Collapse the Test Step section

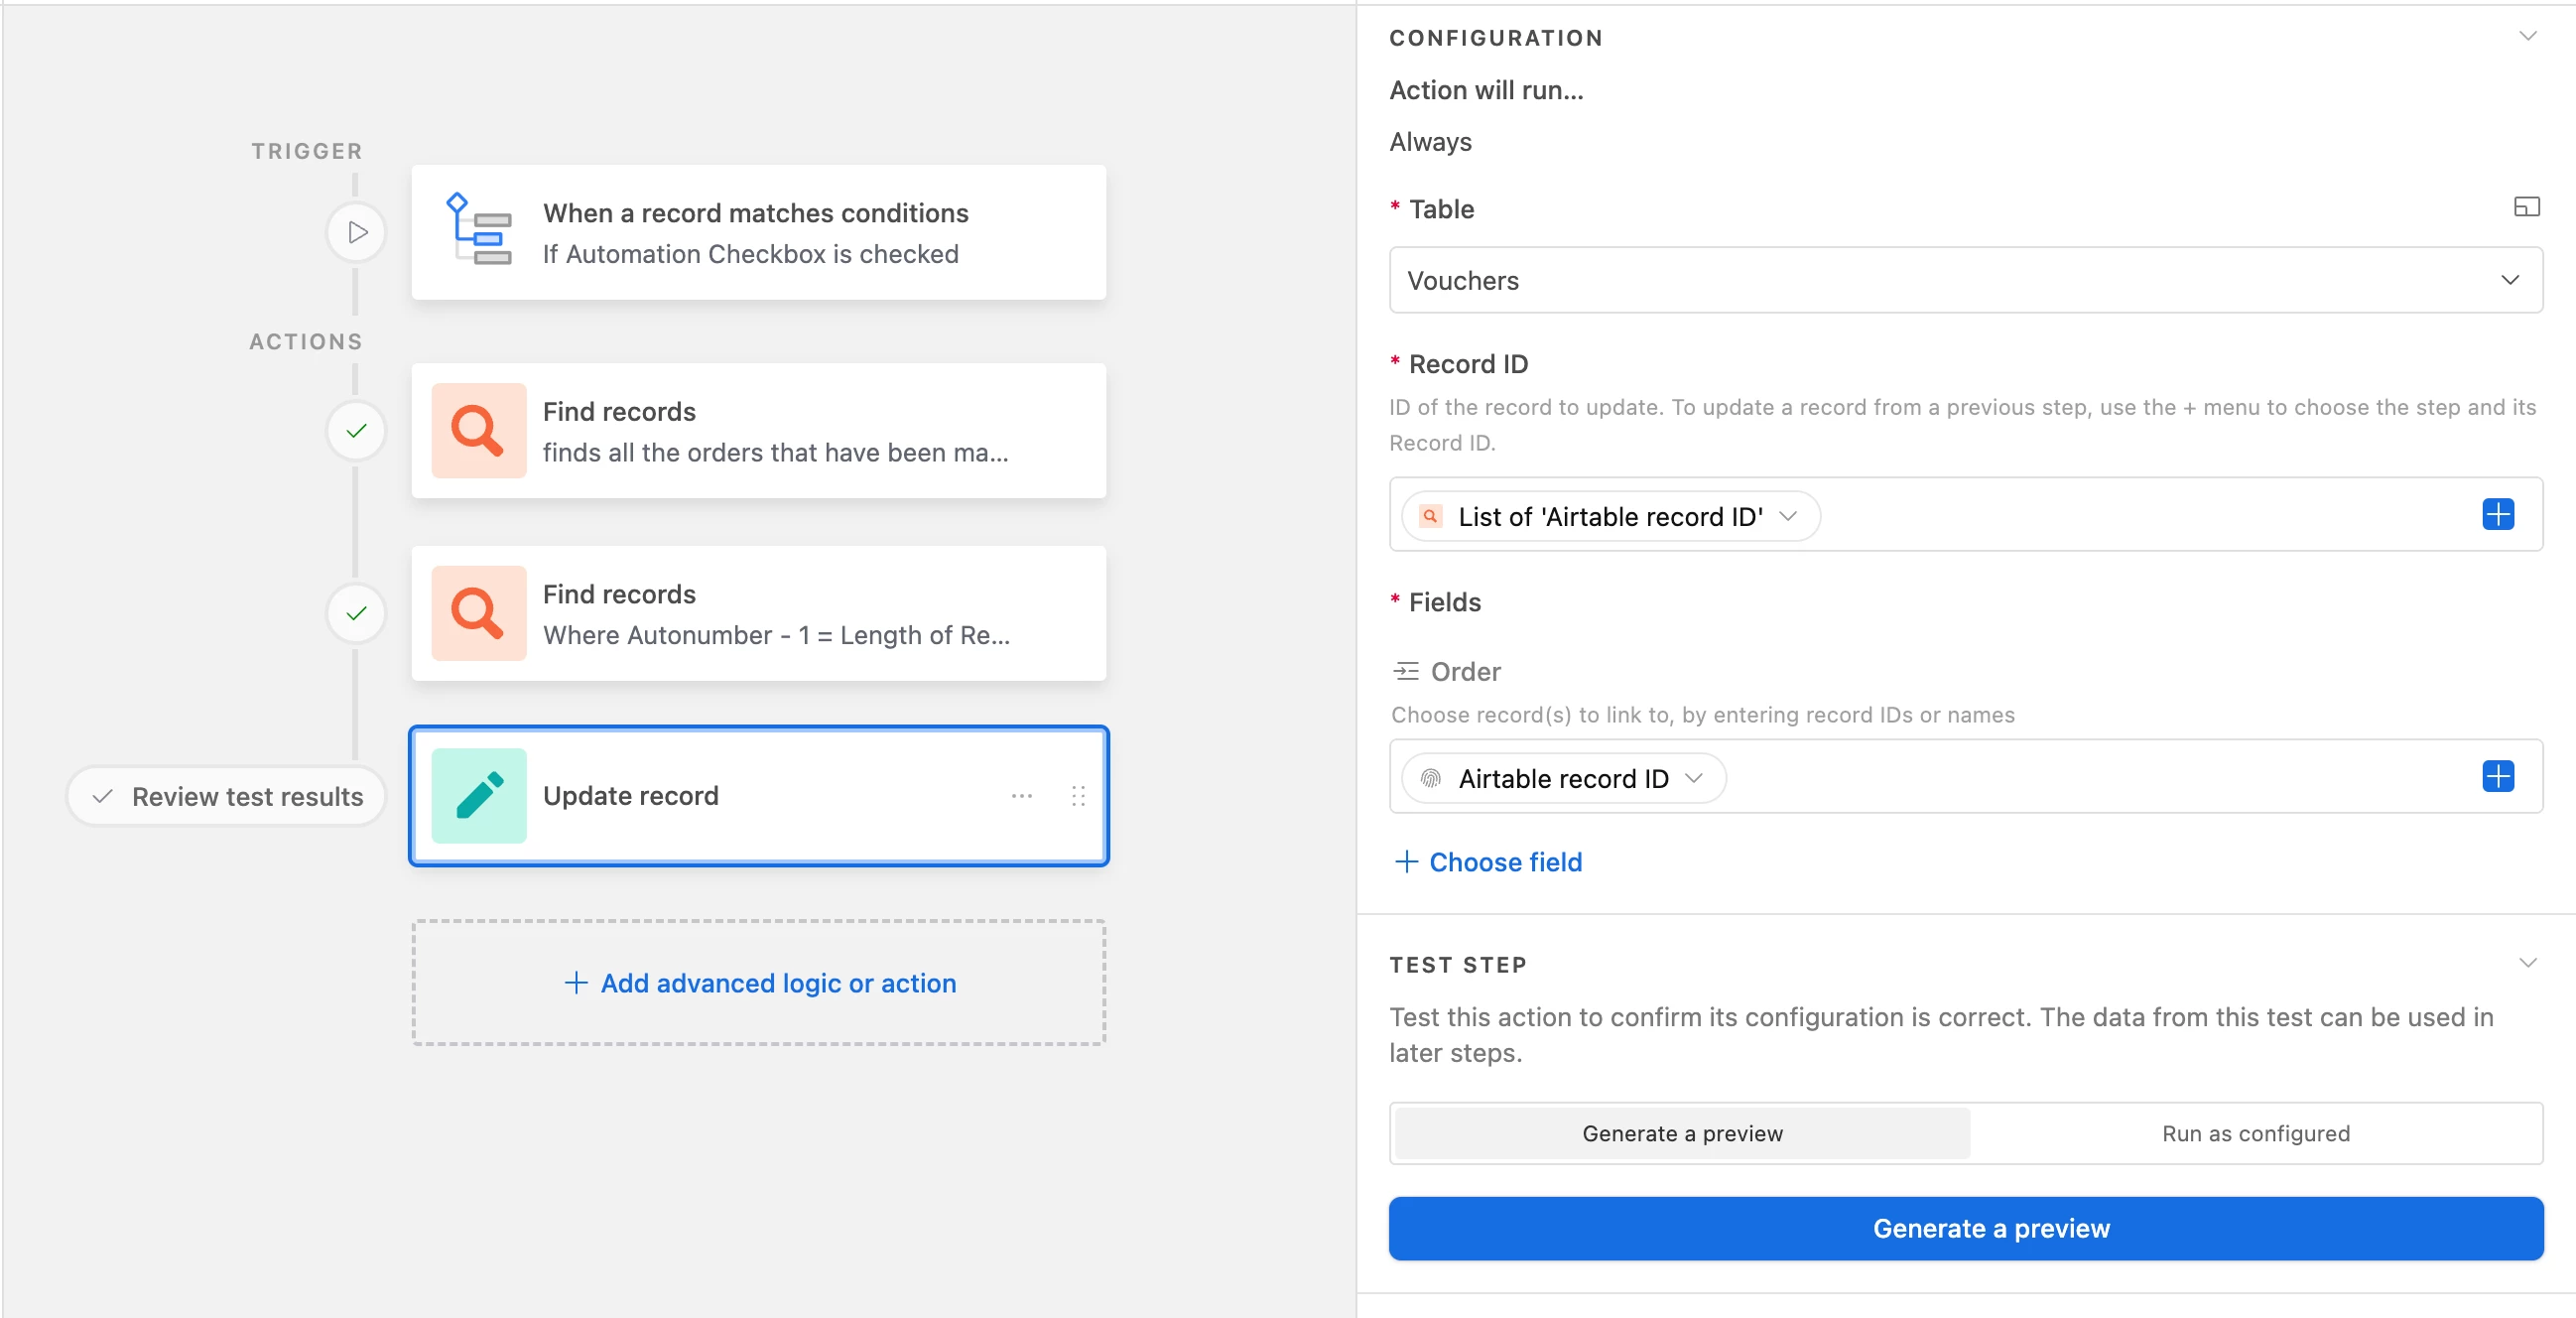pyautogui.click(x=2527, y=963)
